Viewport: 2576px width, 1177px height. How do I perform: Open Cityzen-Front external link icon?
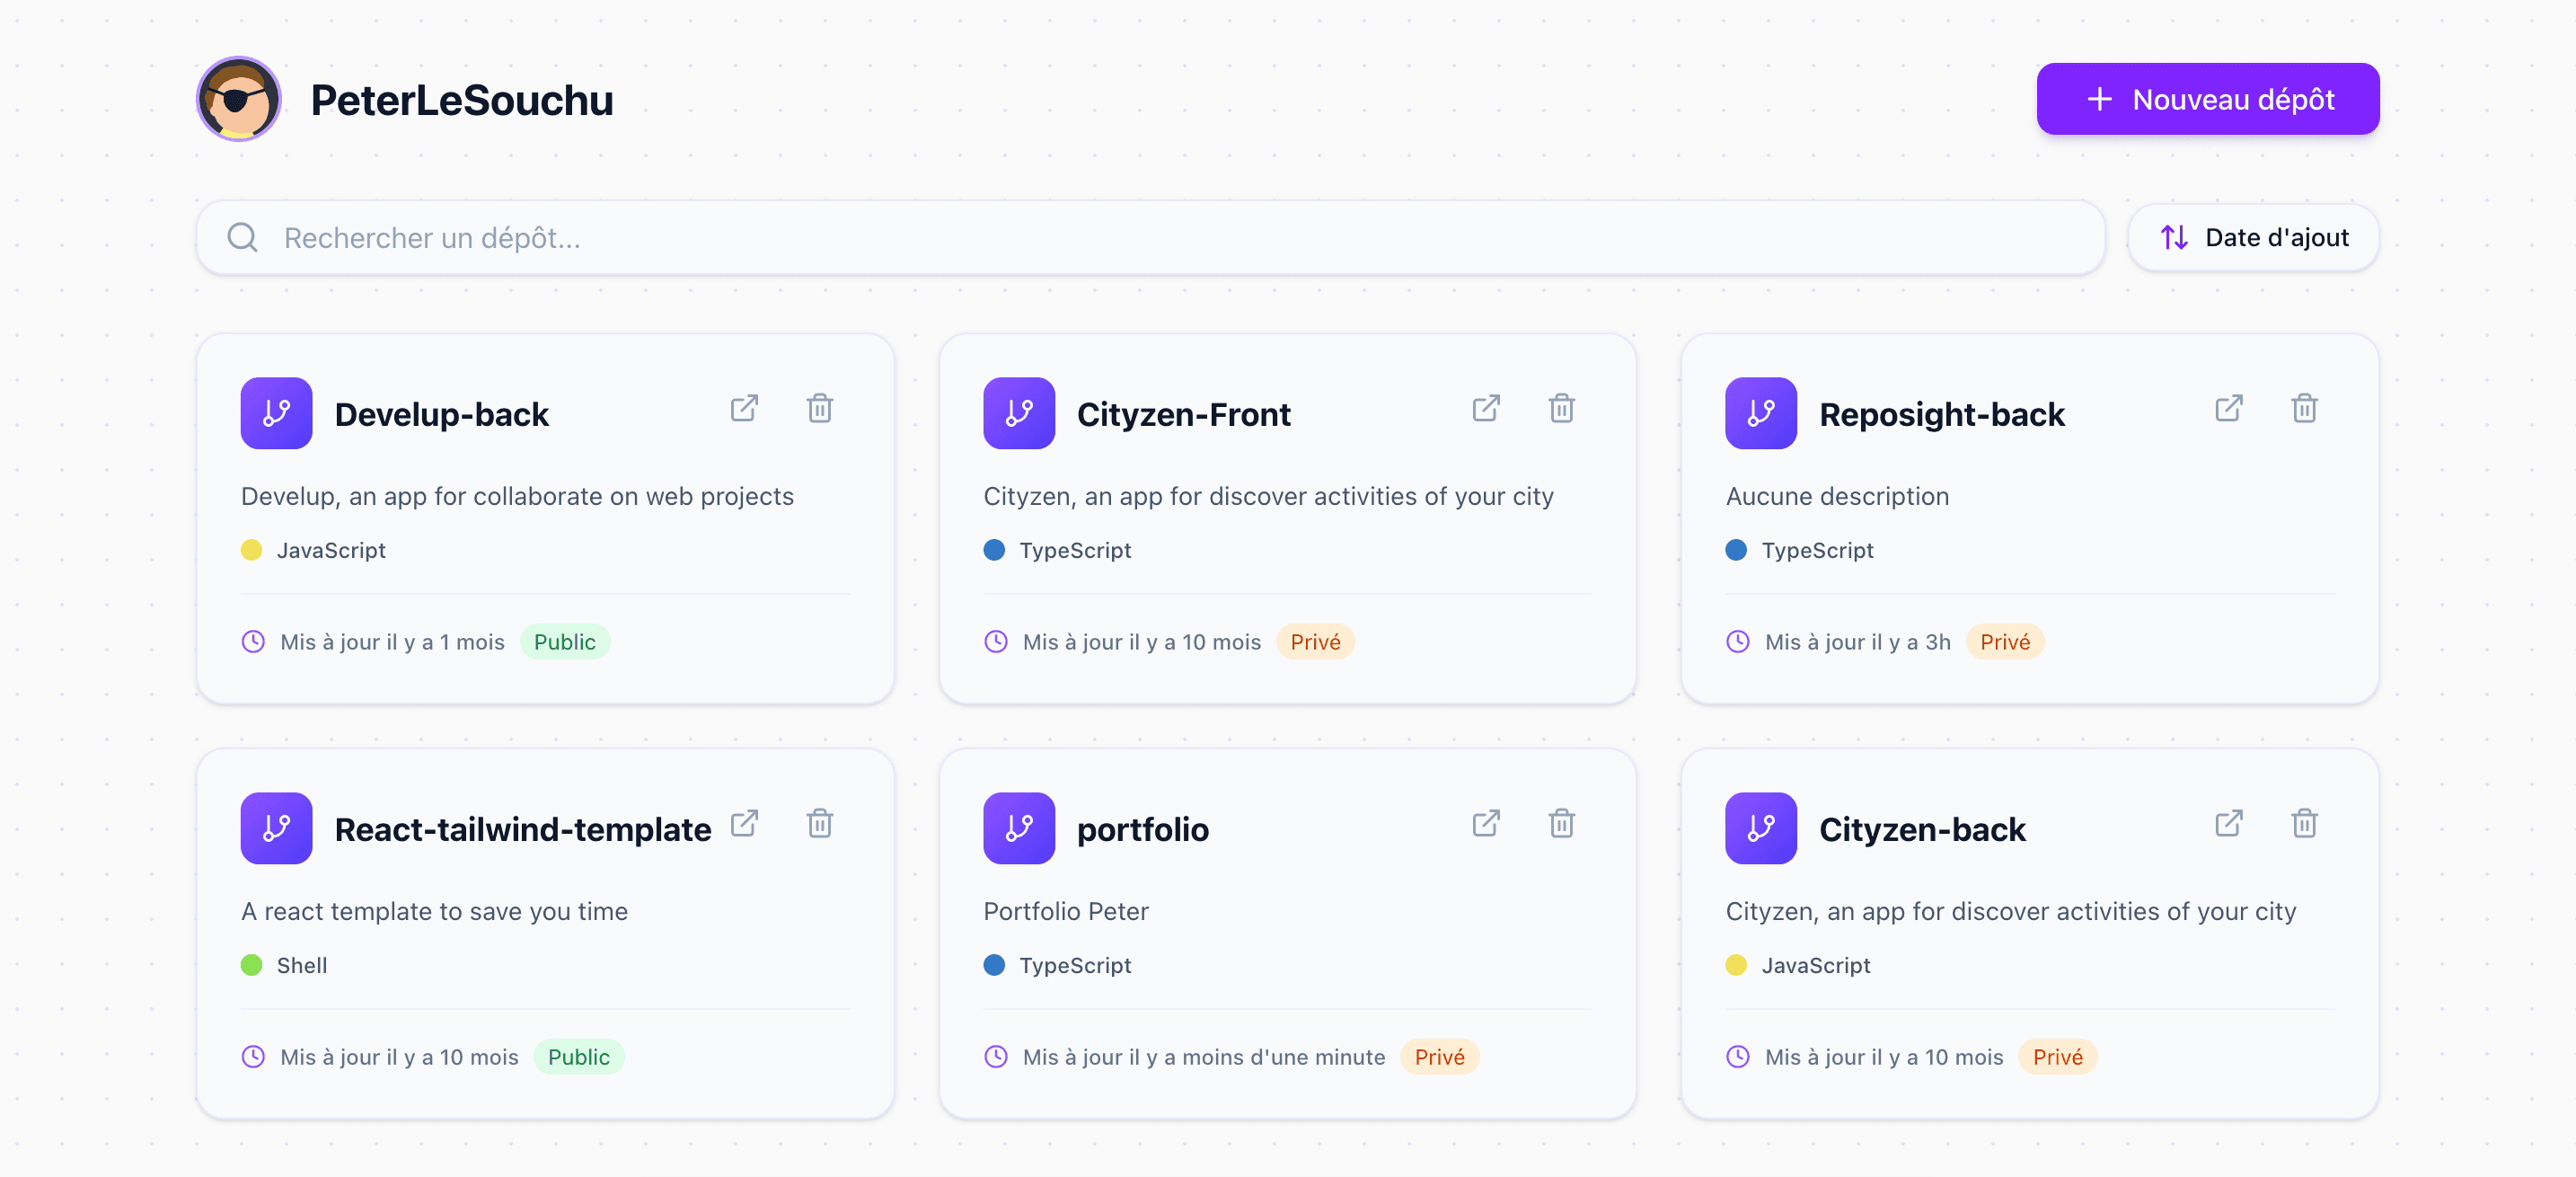tap(1486, 408)
